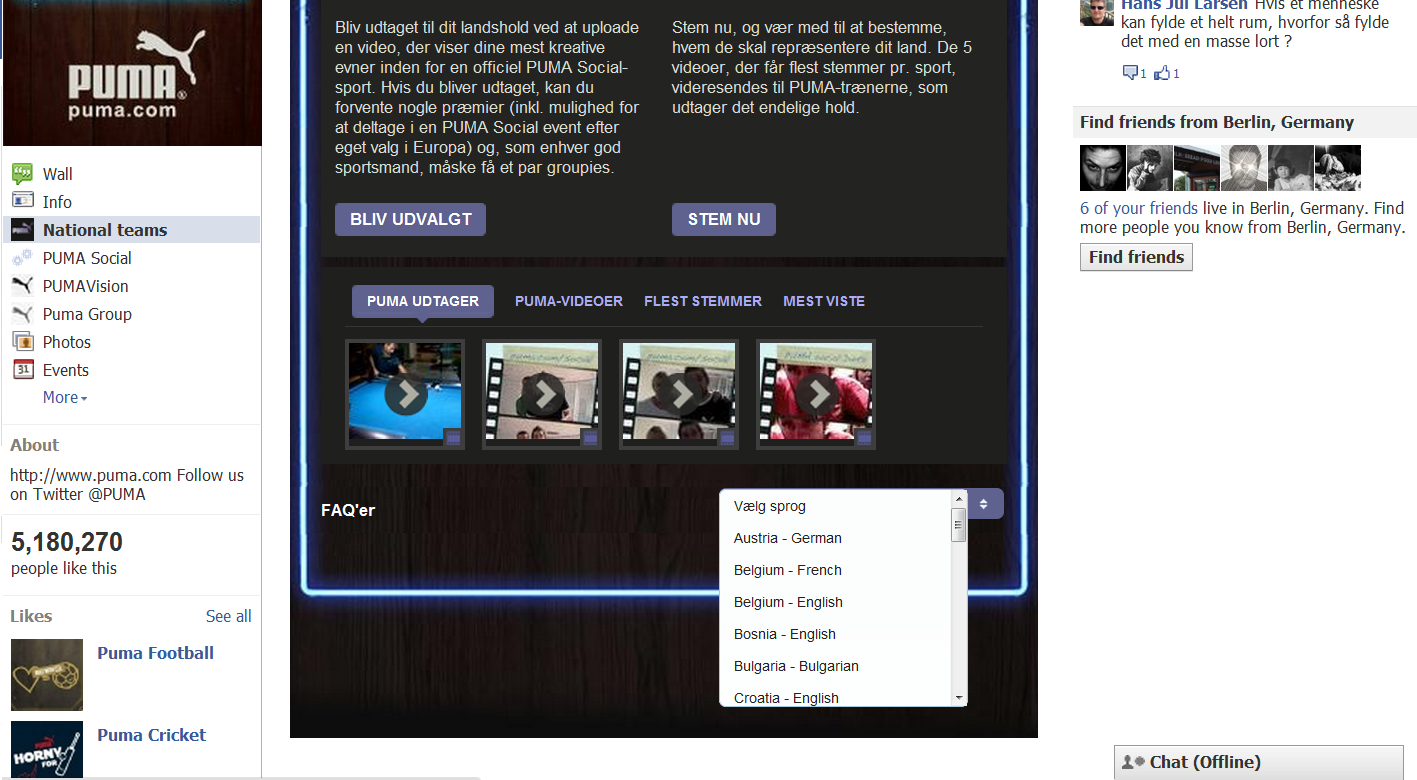Play the blue pool table video thumbnail

click(x=406, y=394)
